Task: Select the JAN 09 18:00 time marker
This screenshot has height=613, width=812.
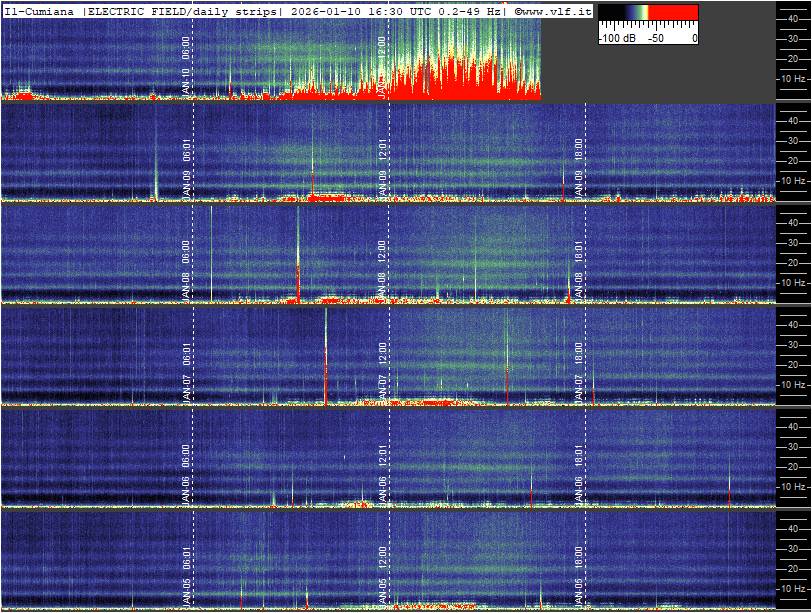Action: click(578, 168)
